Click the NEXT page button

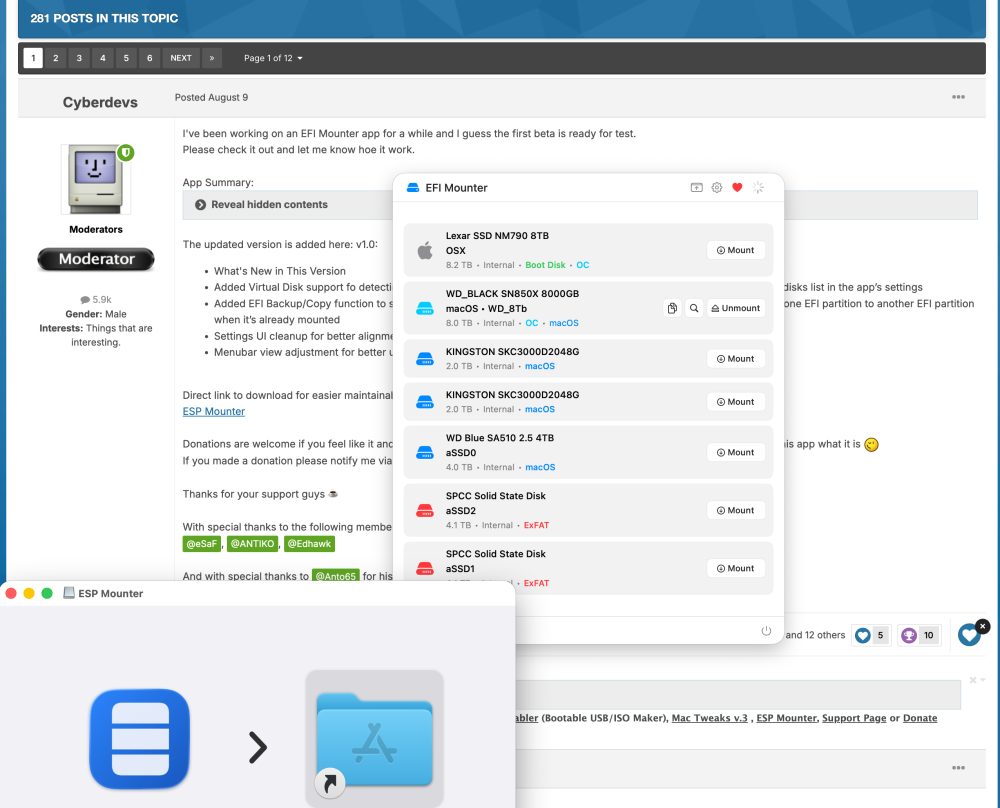click(x=181, y=58)
